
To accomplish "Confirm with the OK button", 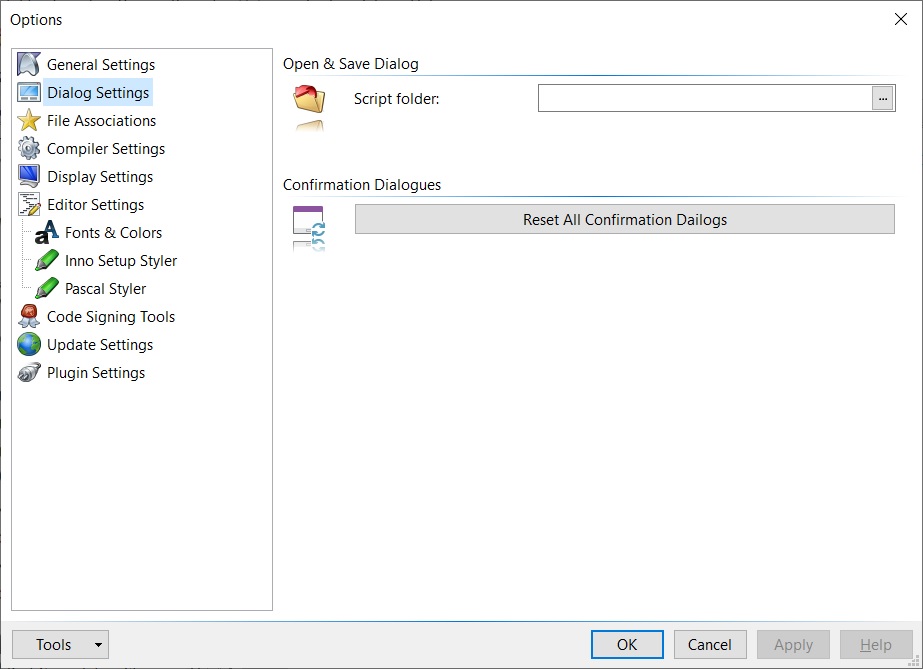I will click(627, 644).
